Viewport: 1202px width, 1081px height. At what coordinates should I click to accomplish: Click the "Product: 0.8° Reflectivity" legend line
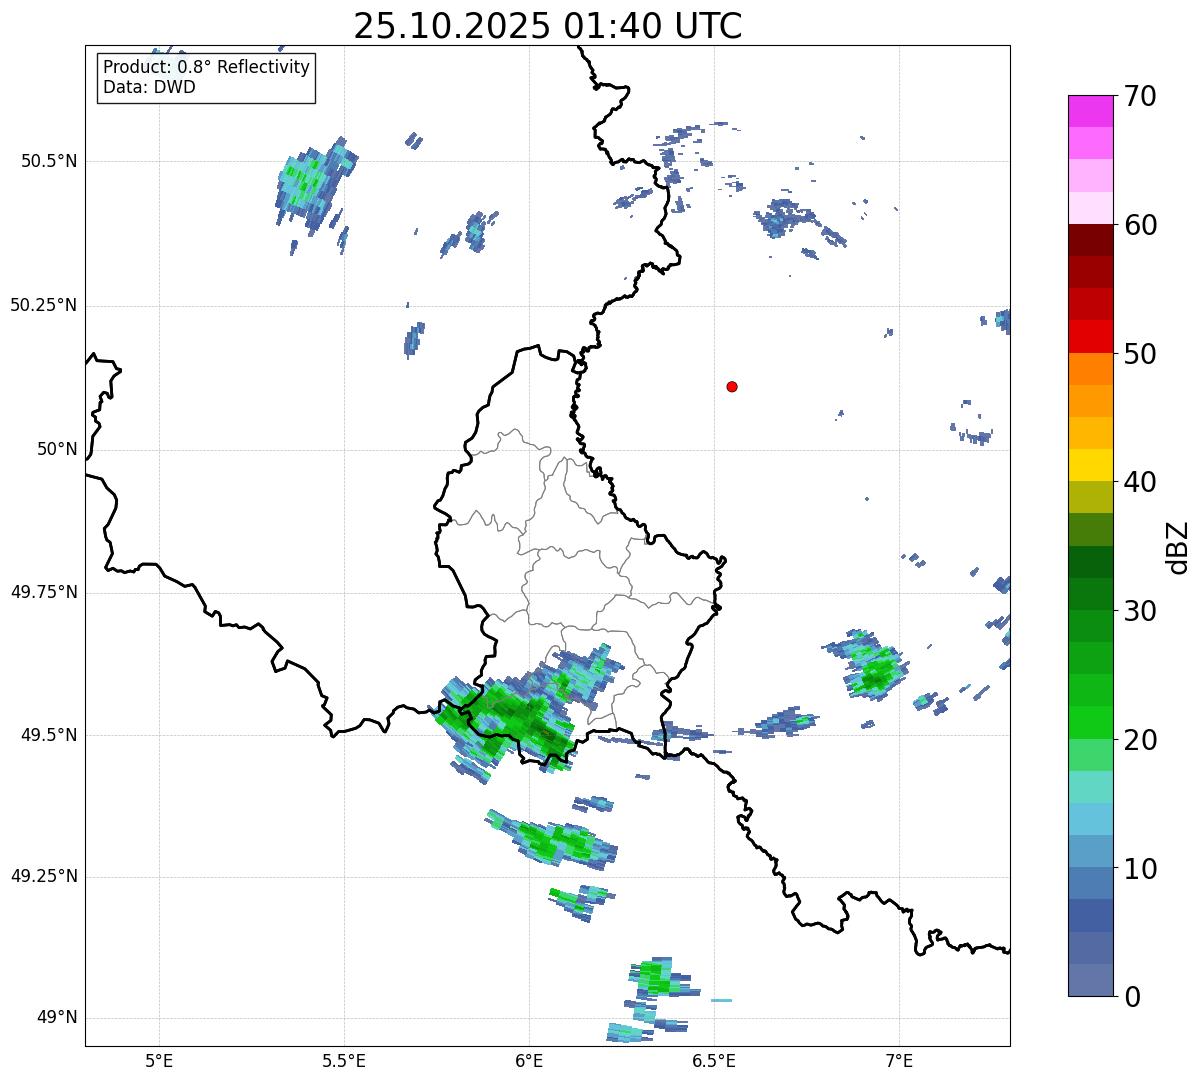click(206, 67)
